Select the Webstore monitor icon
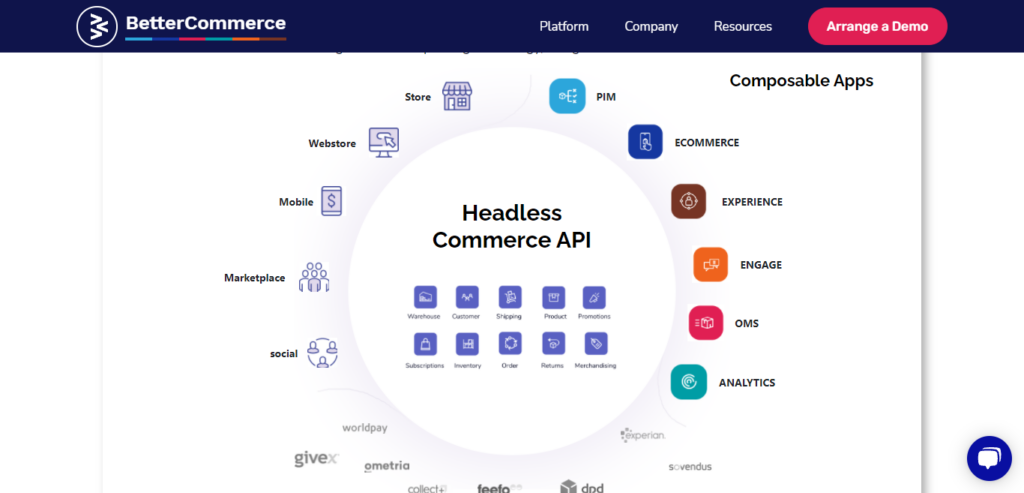 click(x=383, y=142)
